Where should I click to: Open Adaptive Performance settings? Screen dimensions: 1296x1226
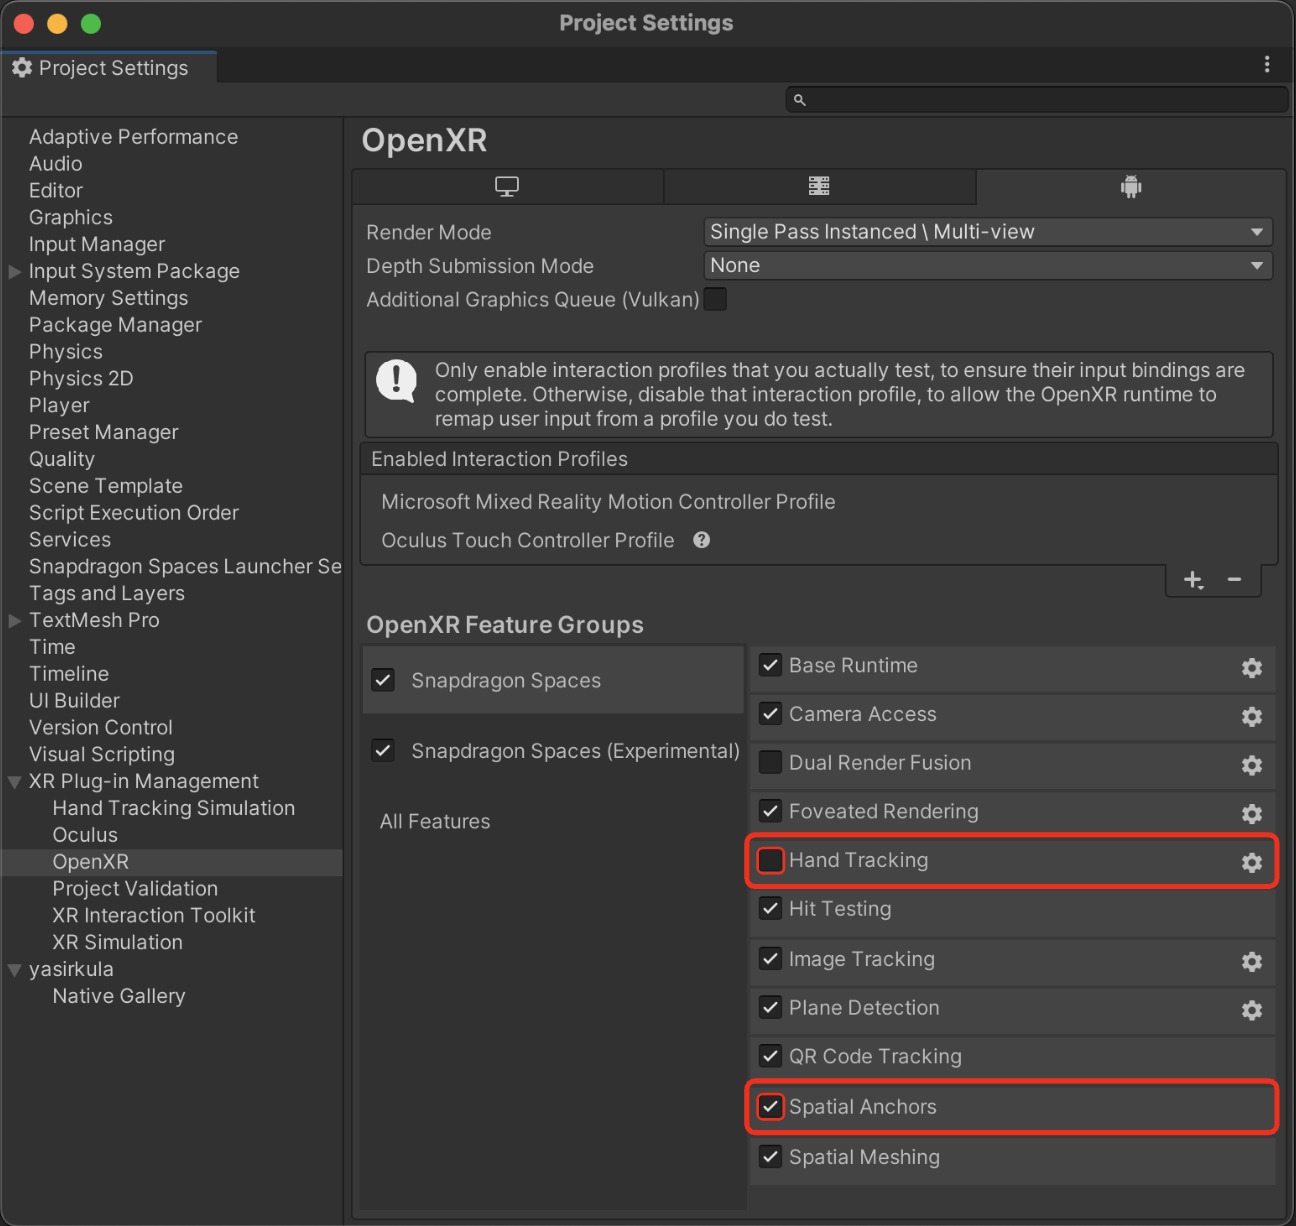pyautogui.click(x=133, y=137)
